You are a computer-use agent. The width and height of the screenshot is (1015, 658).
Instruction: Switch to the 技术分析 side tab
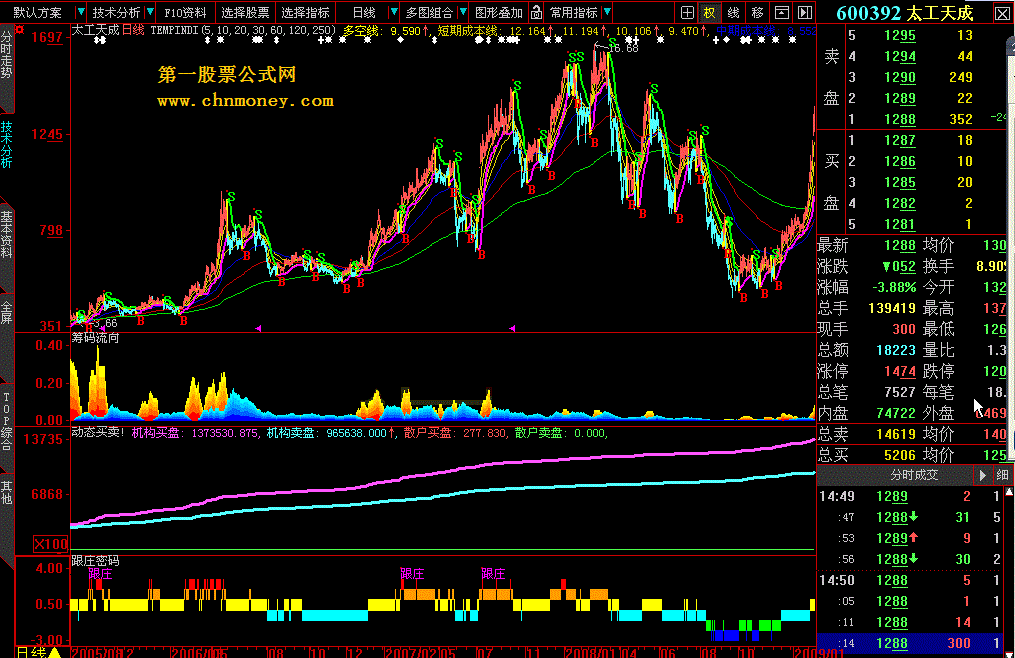[x=6, y=145]
